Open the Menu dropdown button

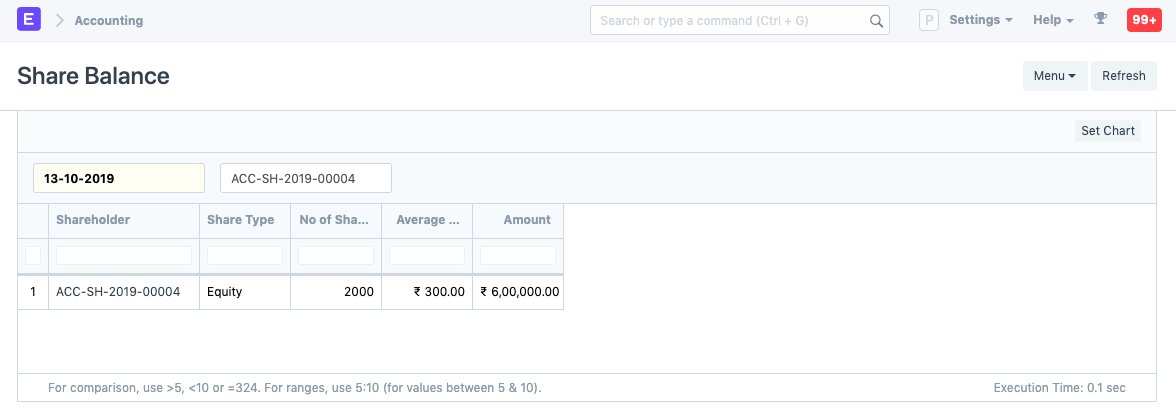pos(1054,76)
